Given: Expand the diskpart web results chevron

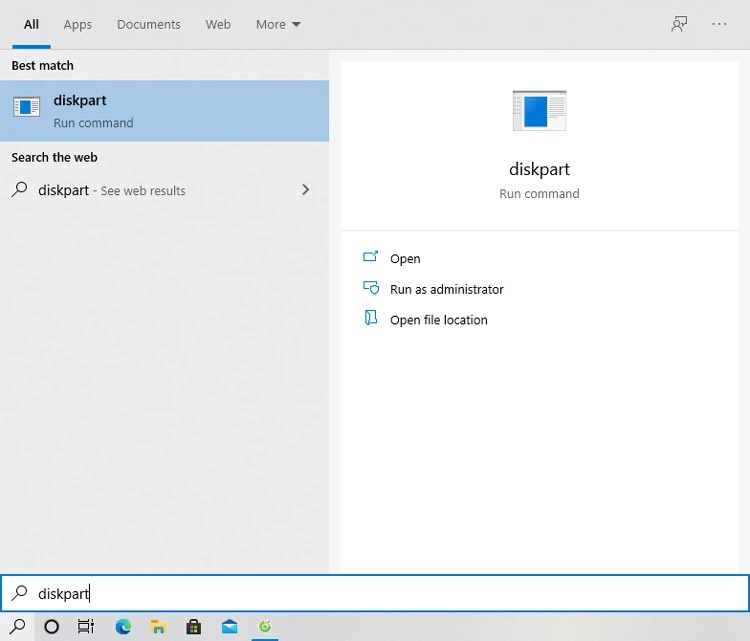Looking at the screenshot, I should coord(306,190).
